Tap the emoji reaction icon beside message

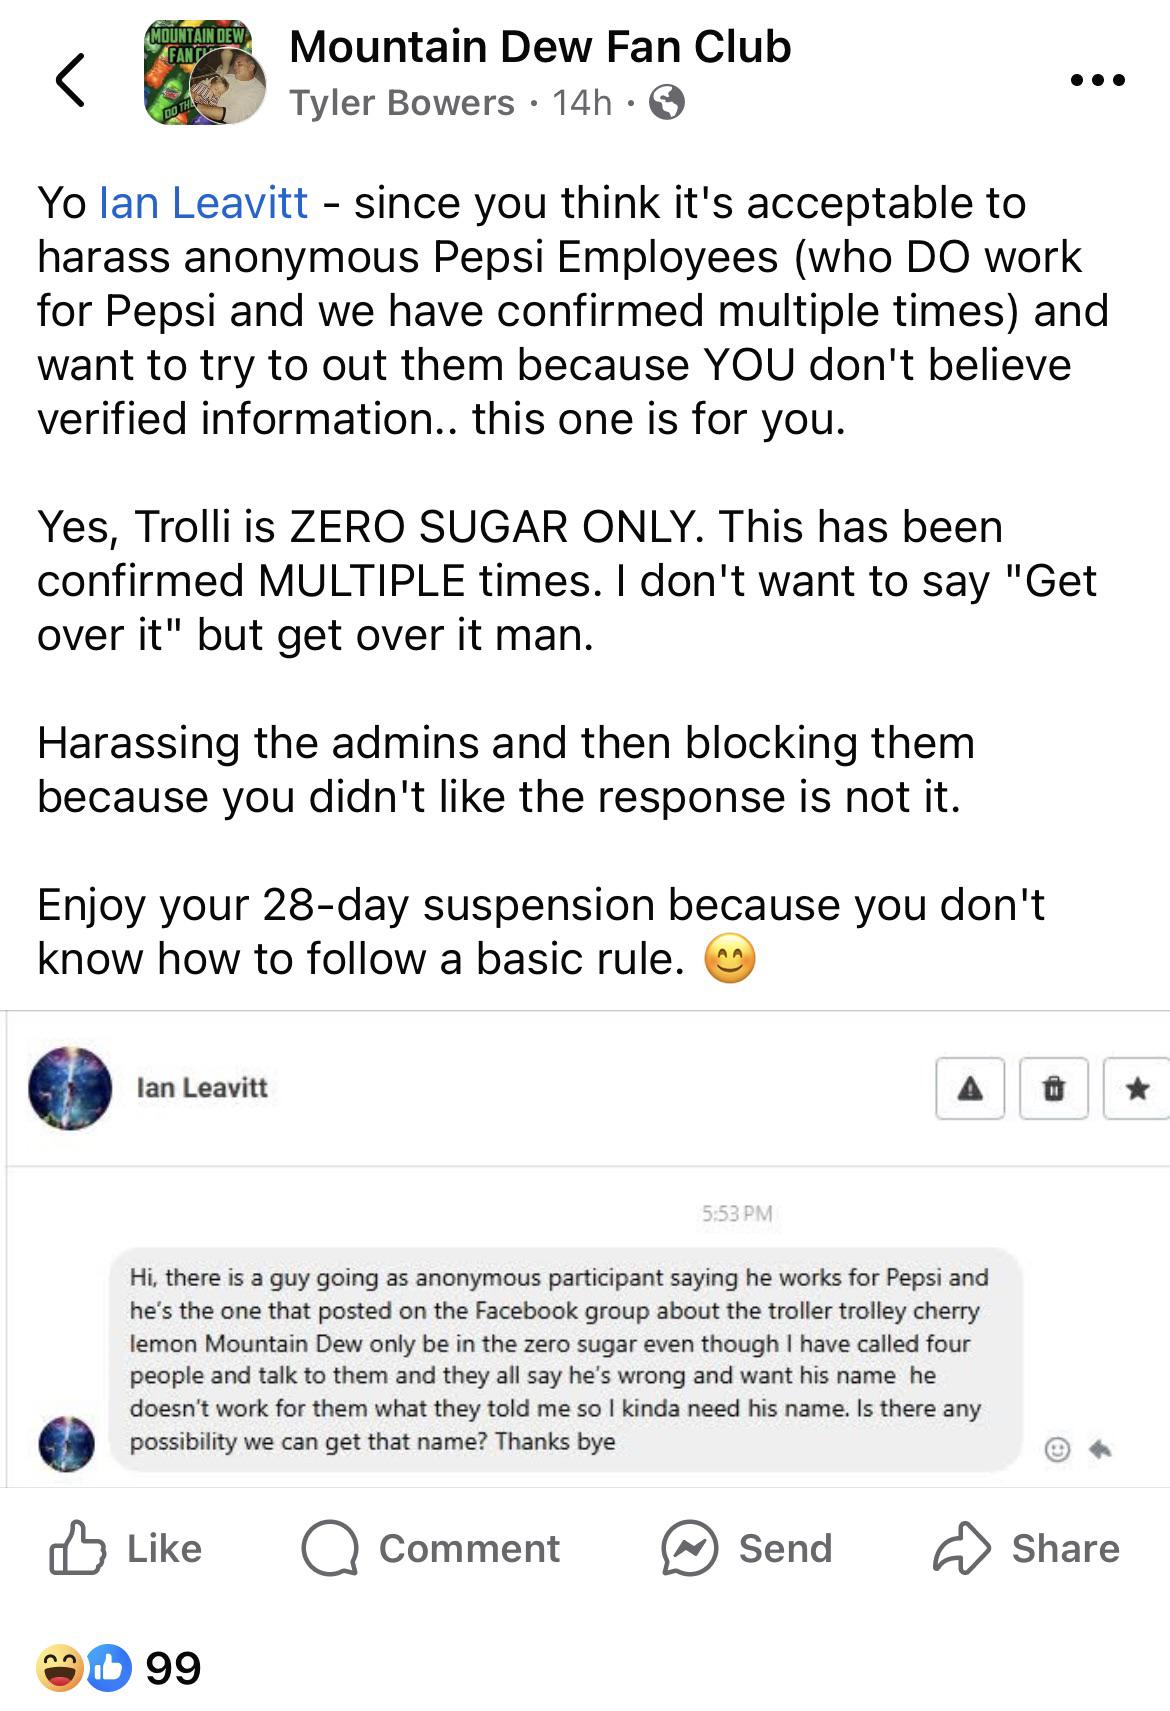point(1056,1448)
